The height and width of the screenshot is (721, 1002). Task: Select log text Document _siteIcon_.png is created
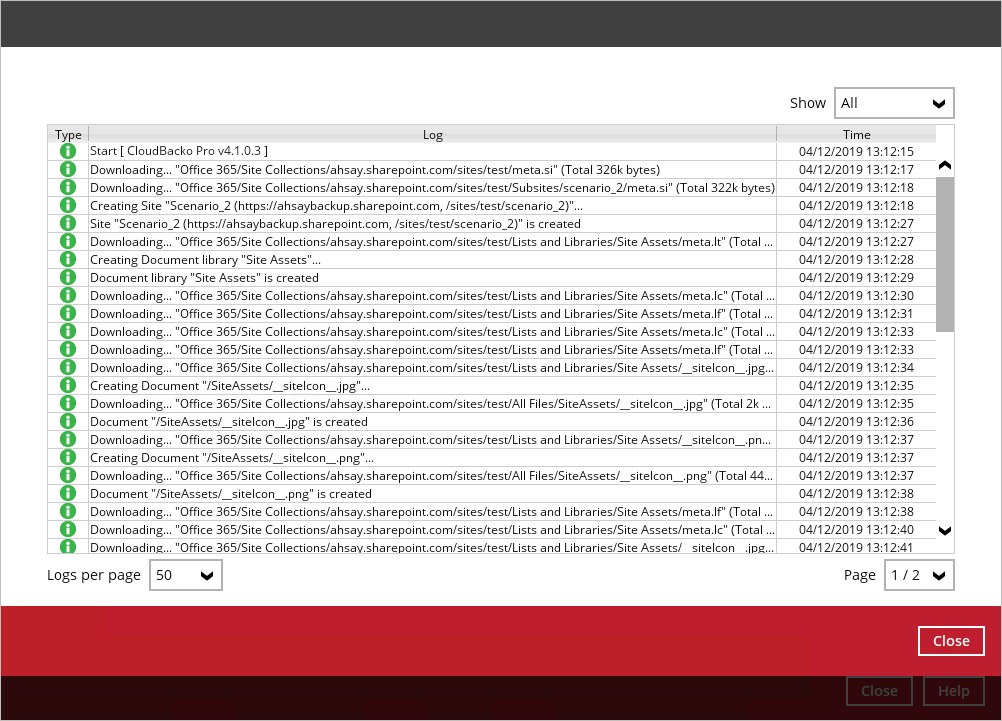pos(231,493)
